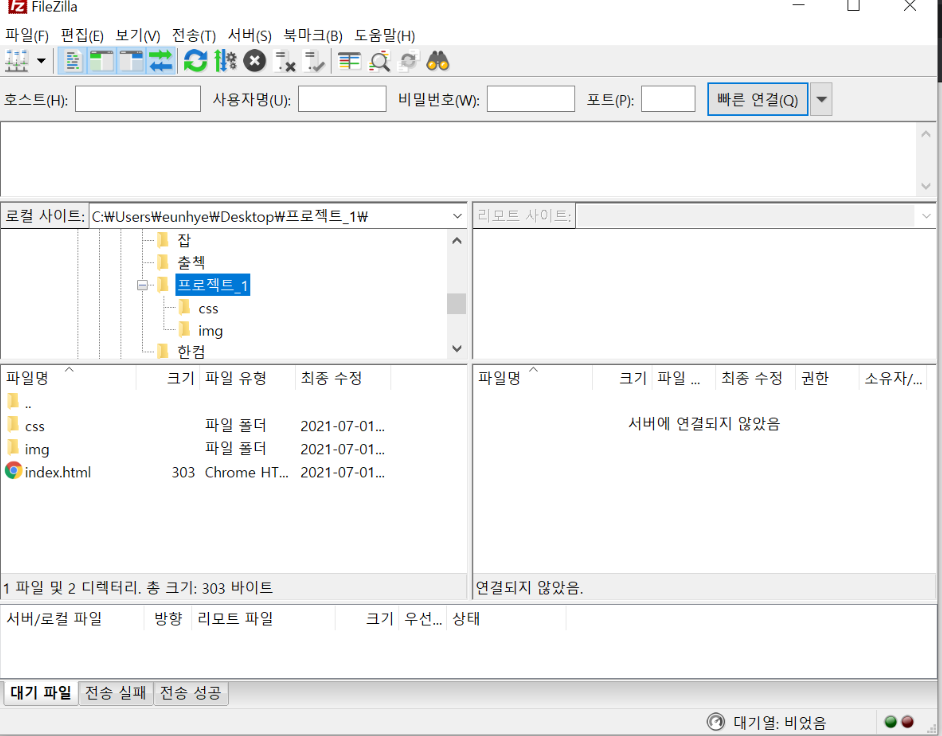Image resolution: width=942 pixels, height=736 pixels.
Task: Switch to 대기 파일 tab
Action: pos(41,693)
